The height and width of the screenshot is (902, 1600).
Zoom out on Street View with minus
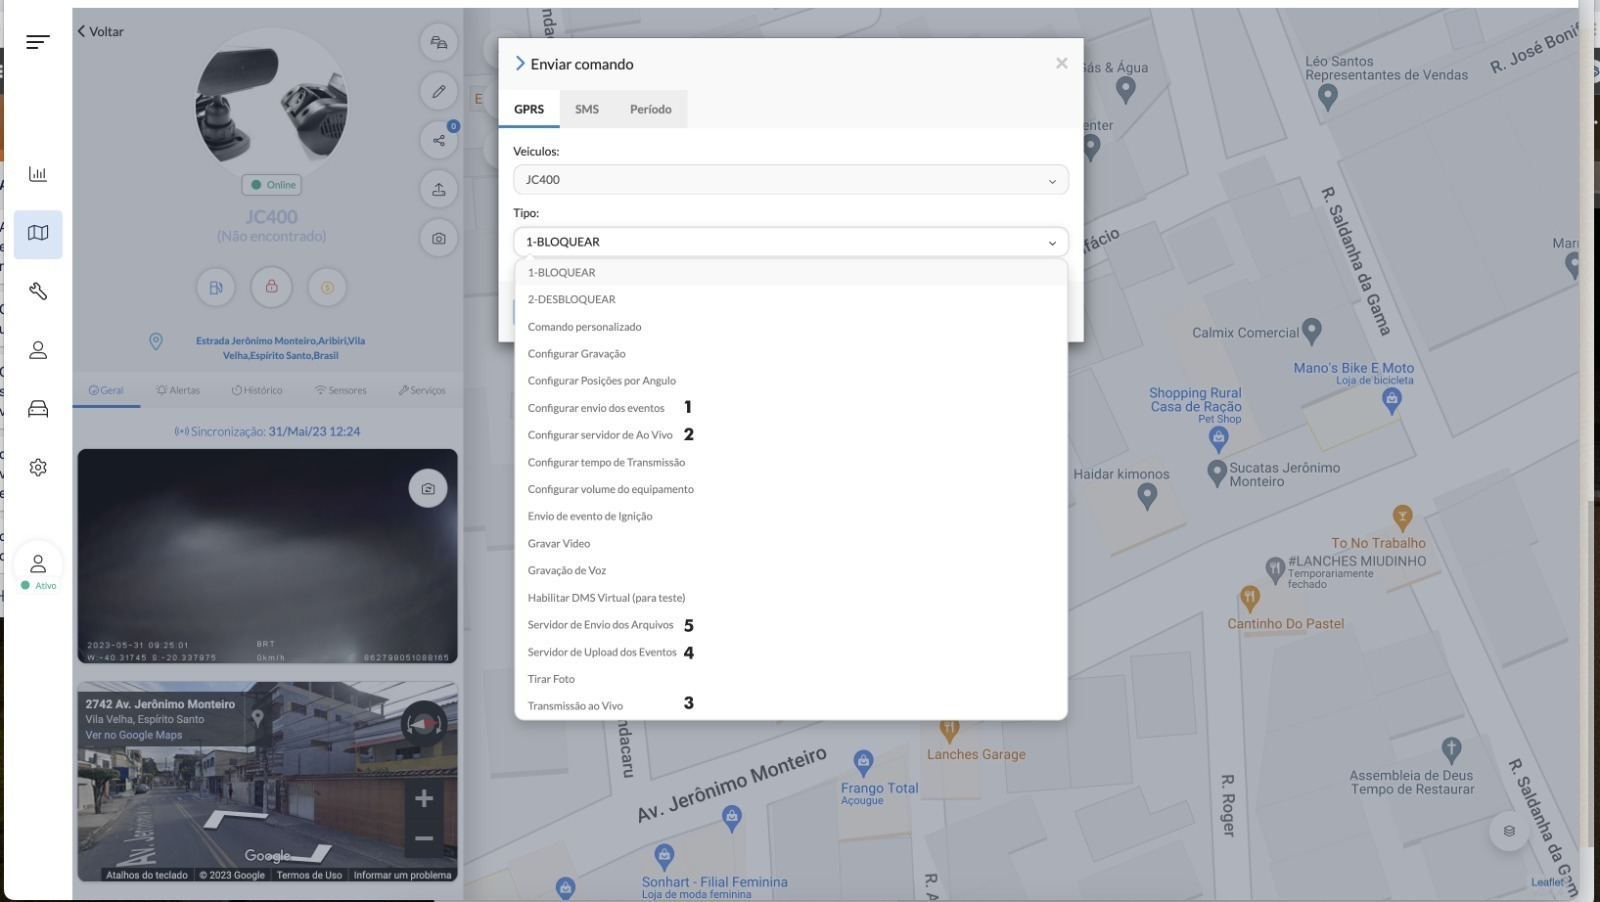pos(424,838)
